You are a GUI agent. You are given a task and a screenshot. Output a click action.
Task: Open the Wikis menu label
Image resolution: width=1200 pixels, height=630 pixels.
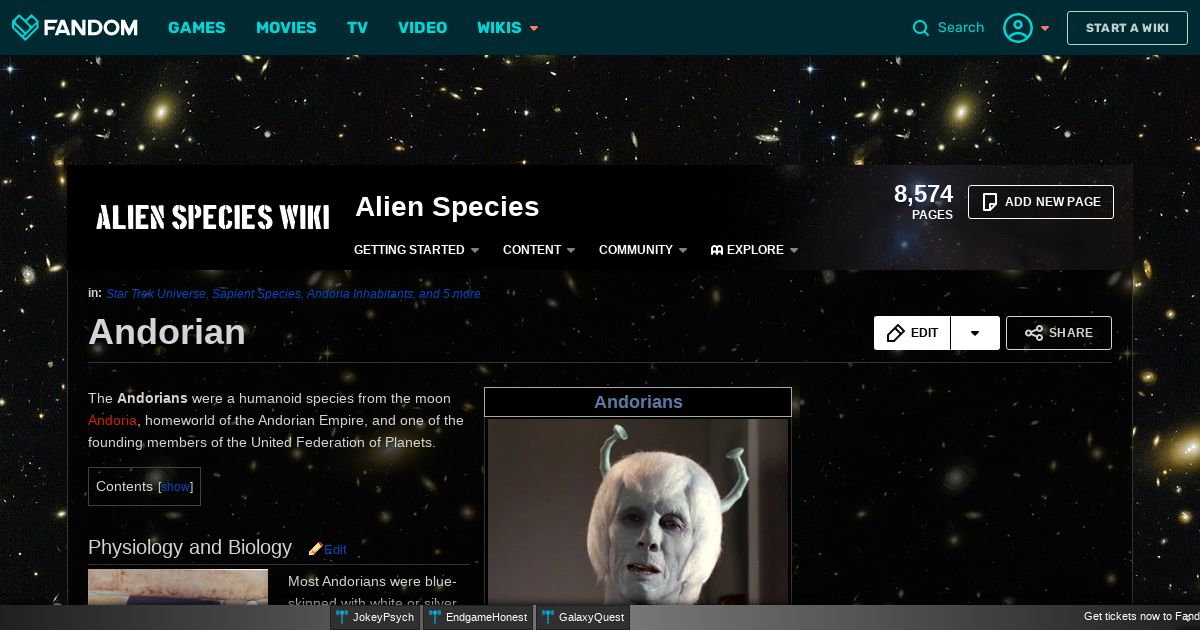[x=499, y=28]
